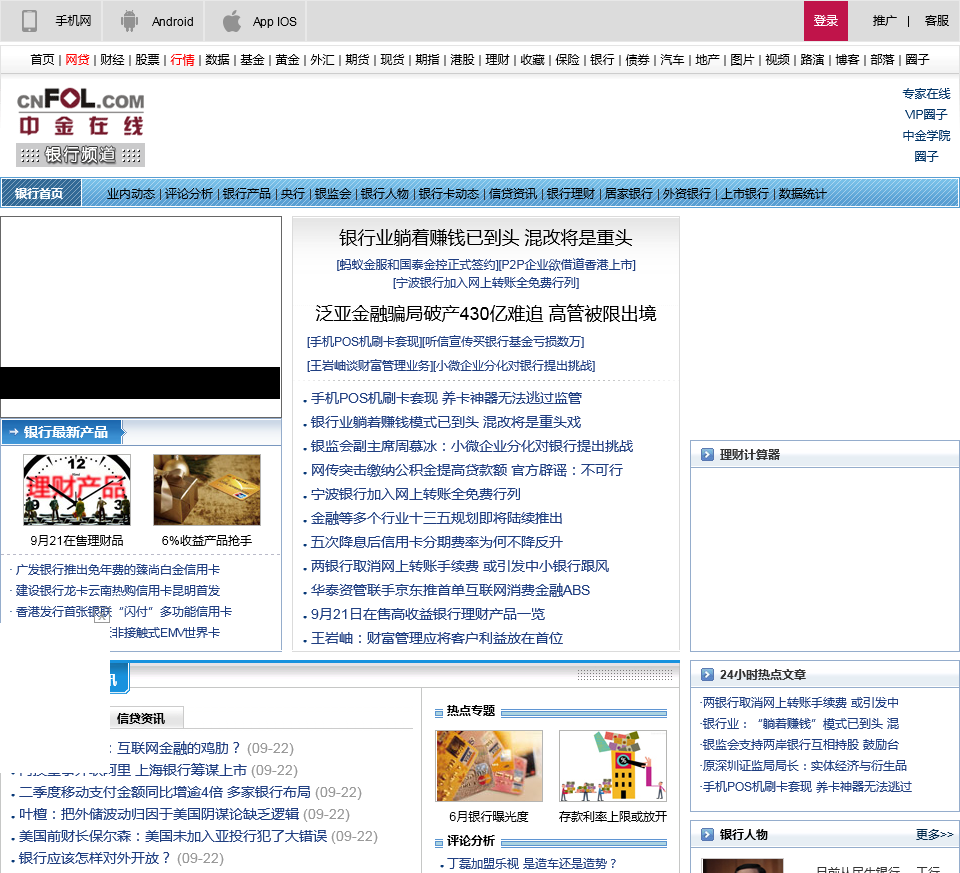960x873 pixels.
Task: Open hot article 银监会支持两岸银行互相持股
Action: tap(800, 744)
